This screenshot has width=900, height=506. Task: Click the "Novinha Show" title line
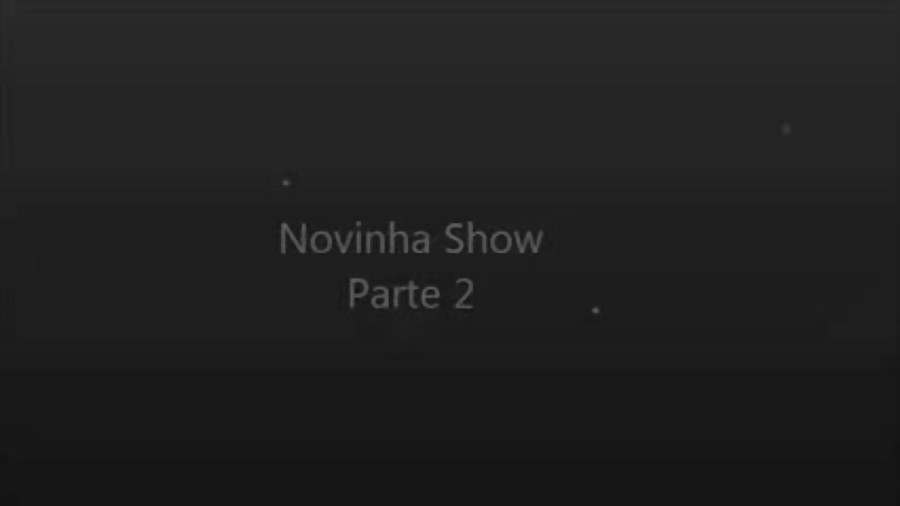(x=410, y=239)
